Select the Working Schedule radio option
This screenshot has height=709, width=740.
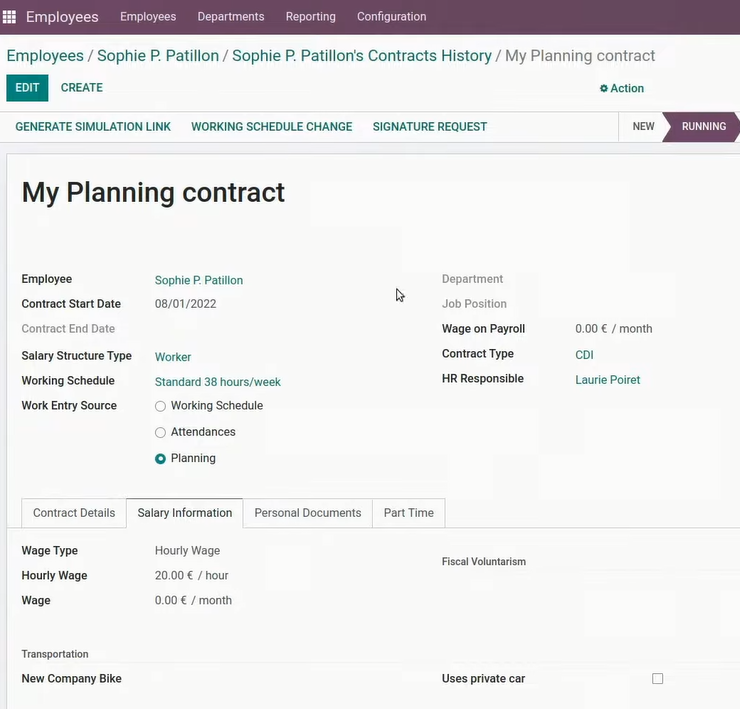pos(160,406)
